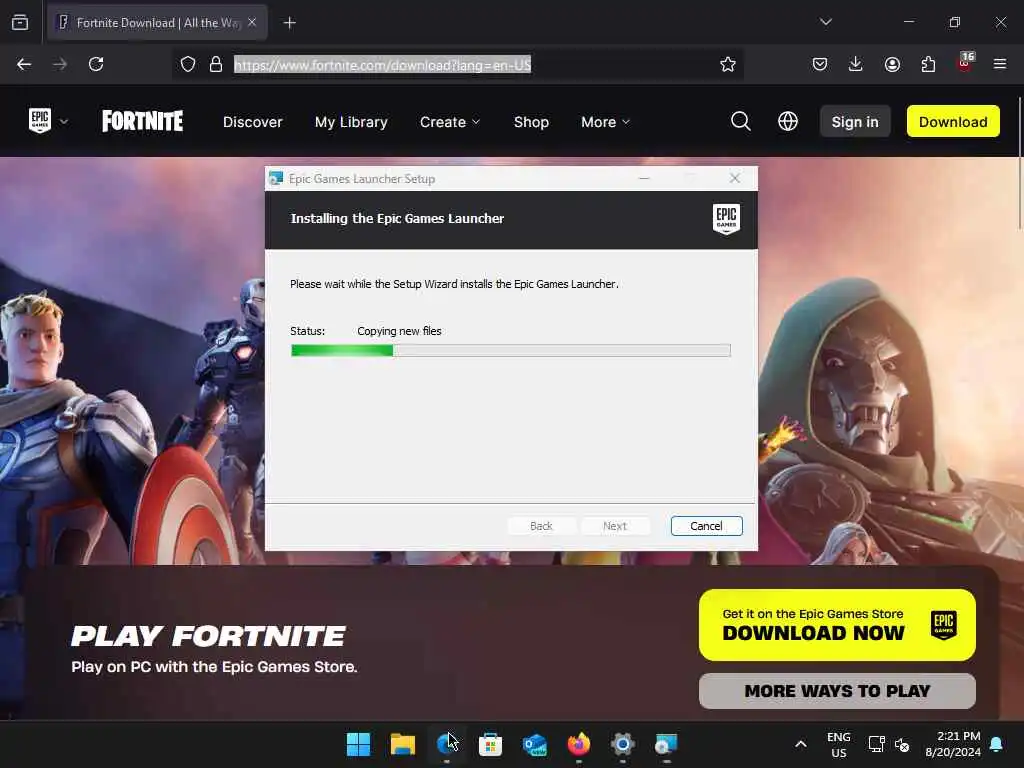Open clock showing 2:21 PM

[x=953, y=744]
